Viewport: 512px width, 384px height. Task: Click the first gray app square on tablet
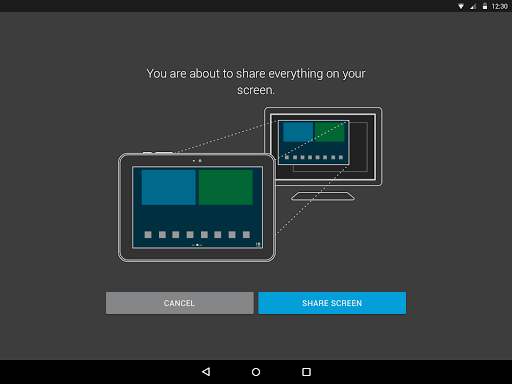148,235
